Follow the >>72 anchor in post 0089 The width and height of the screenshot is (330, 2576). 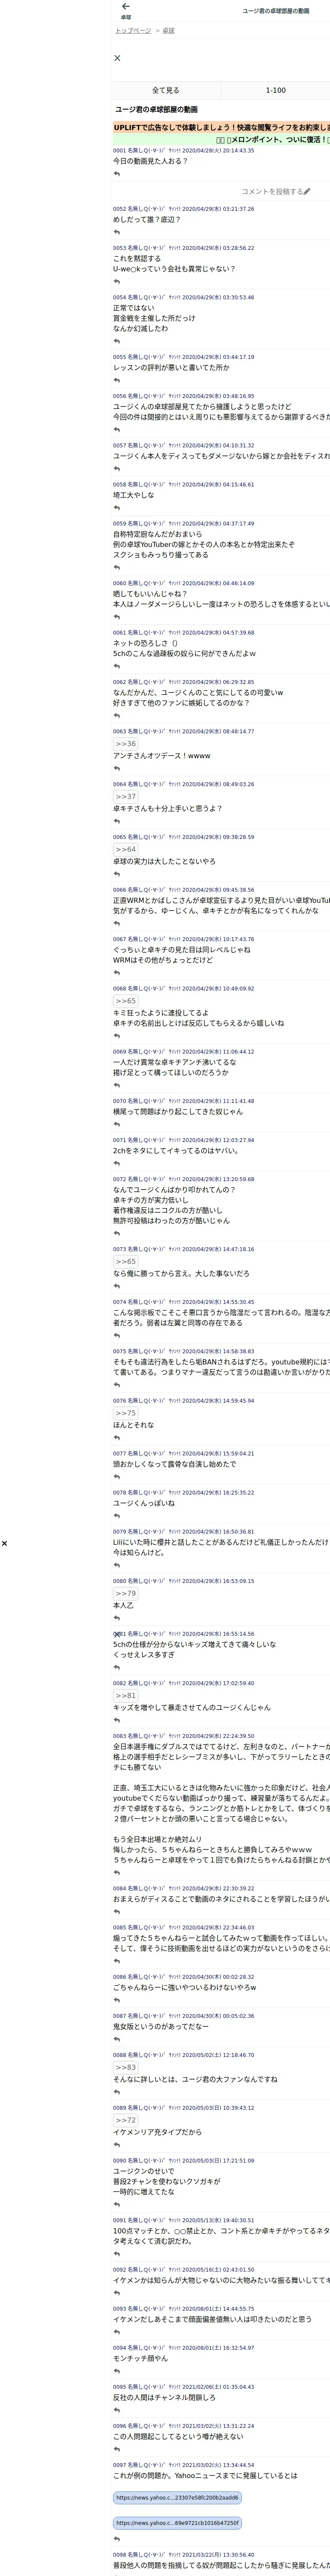tap(126, 2120)
